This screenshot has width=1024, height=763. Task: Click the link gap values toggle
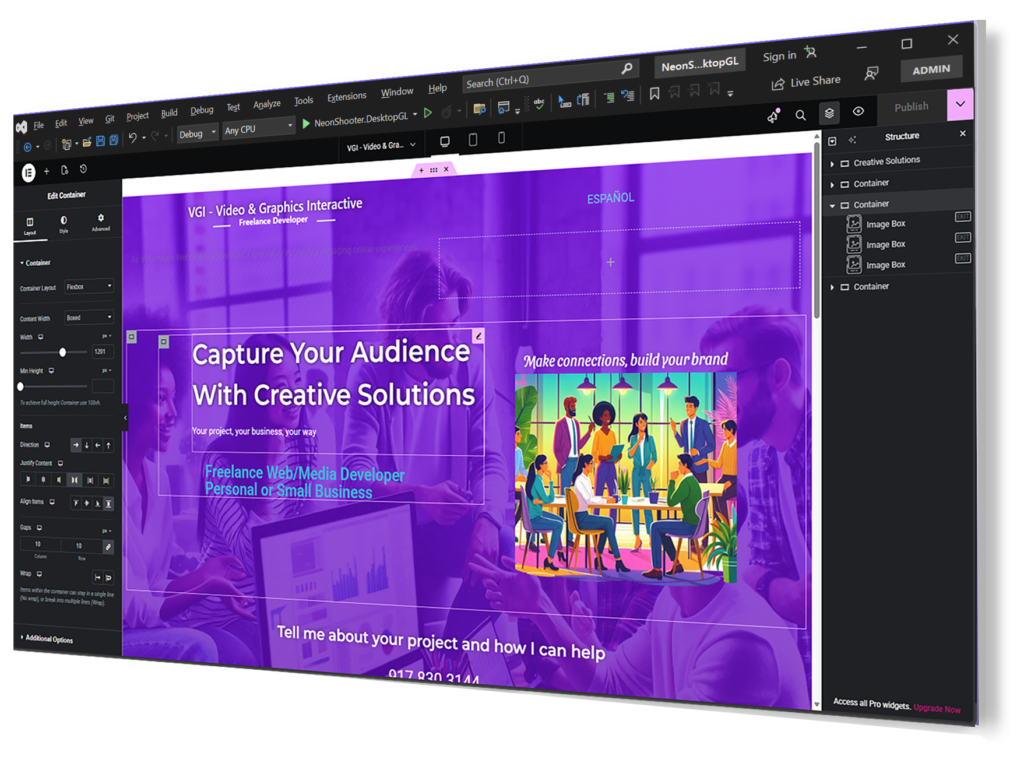108,547
